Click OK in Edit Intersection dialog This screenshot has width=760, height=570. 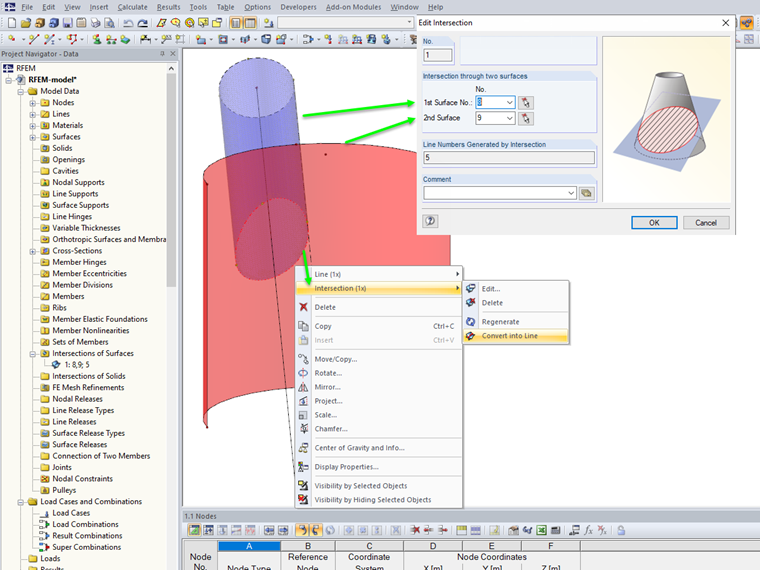point(654,222)
